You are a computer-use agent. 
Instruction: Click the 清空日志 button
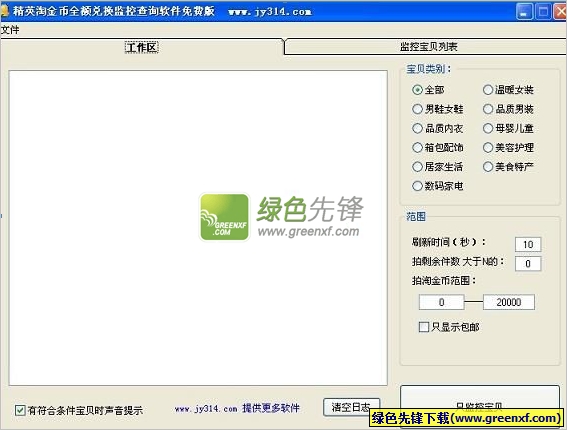click(x=351, y=407)
